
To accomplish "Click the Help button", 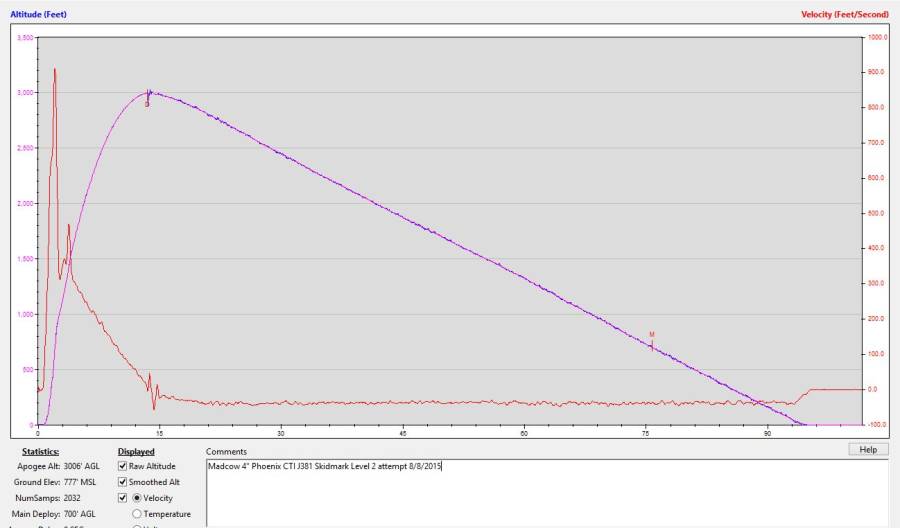I will click(867, 450).
